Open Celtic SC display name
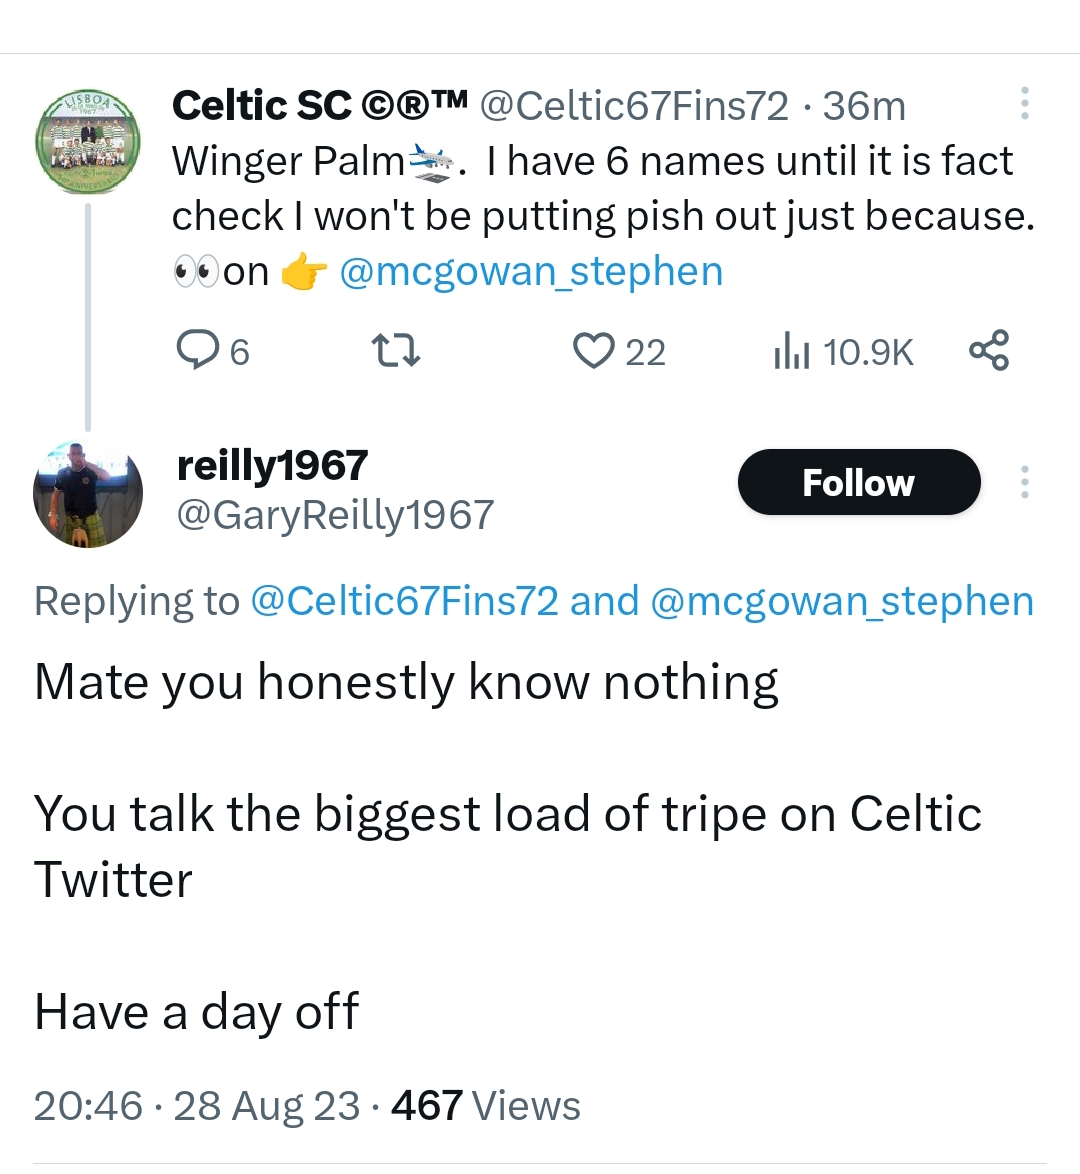The image size is (1080, 1174). click(319, 105)
